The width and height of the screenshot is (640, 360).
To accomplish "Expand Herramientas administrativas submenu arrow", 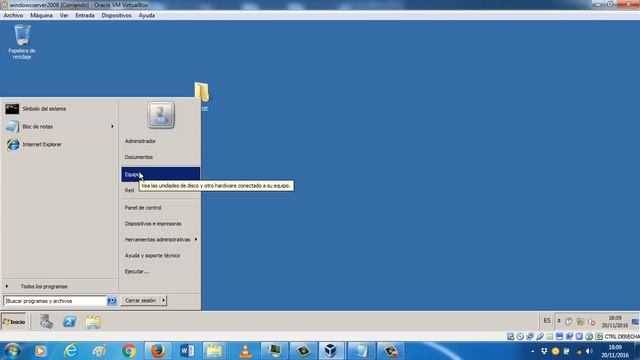I will [x=196, y=240].
